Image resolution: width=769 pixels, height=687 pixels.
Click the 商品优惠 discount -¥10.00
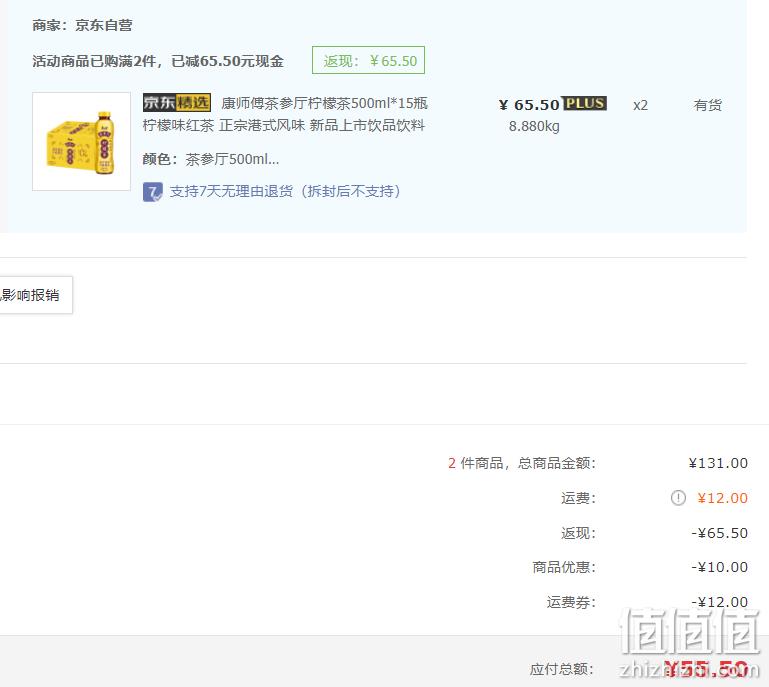(x=719, y=567)
